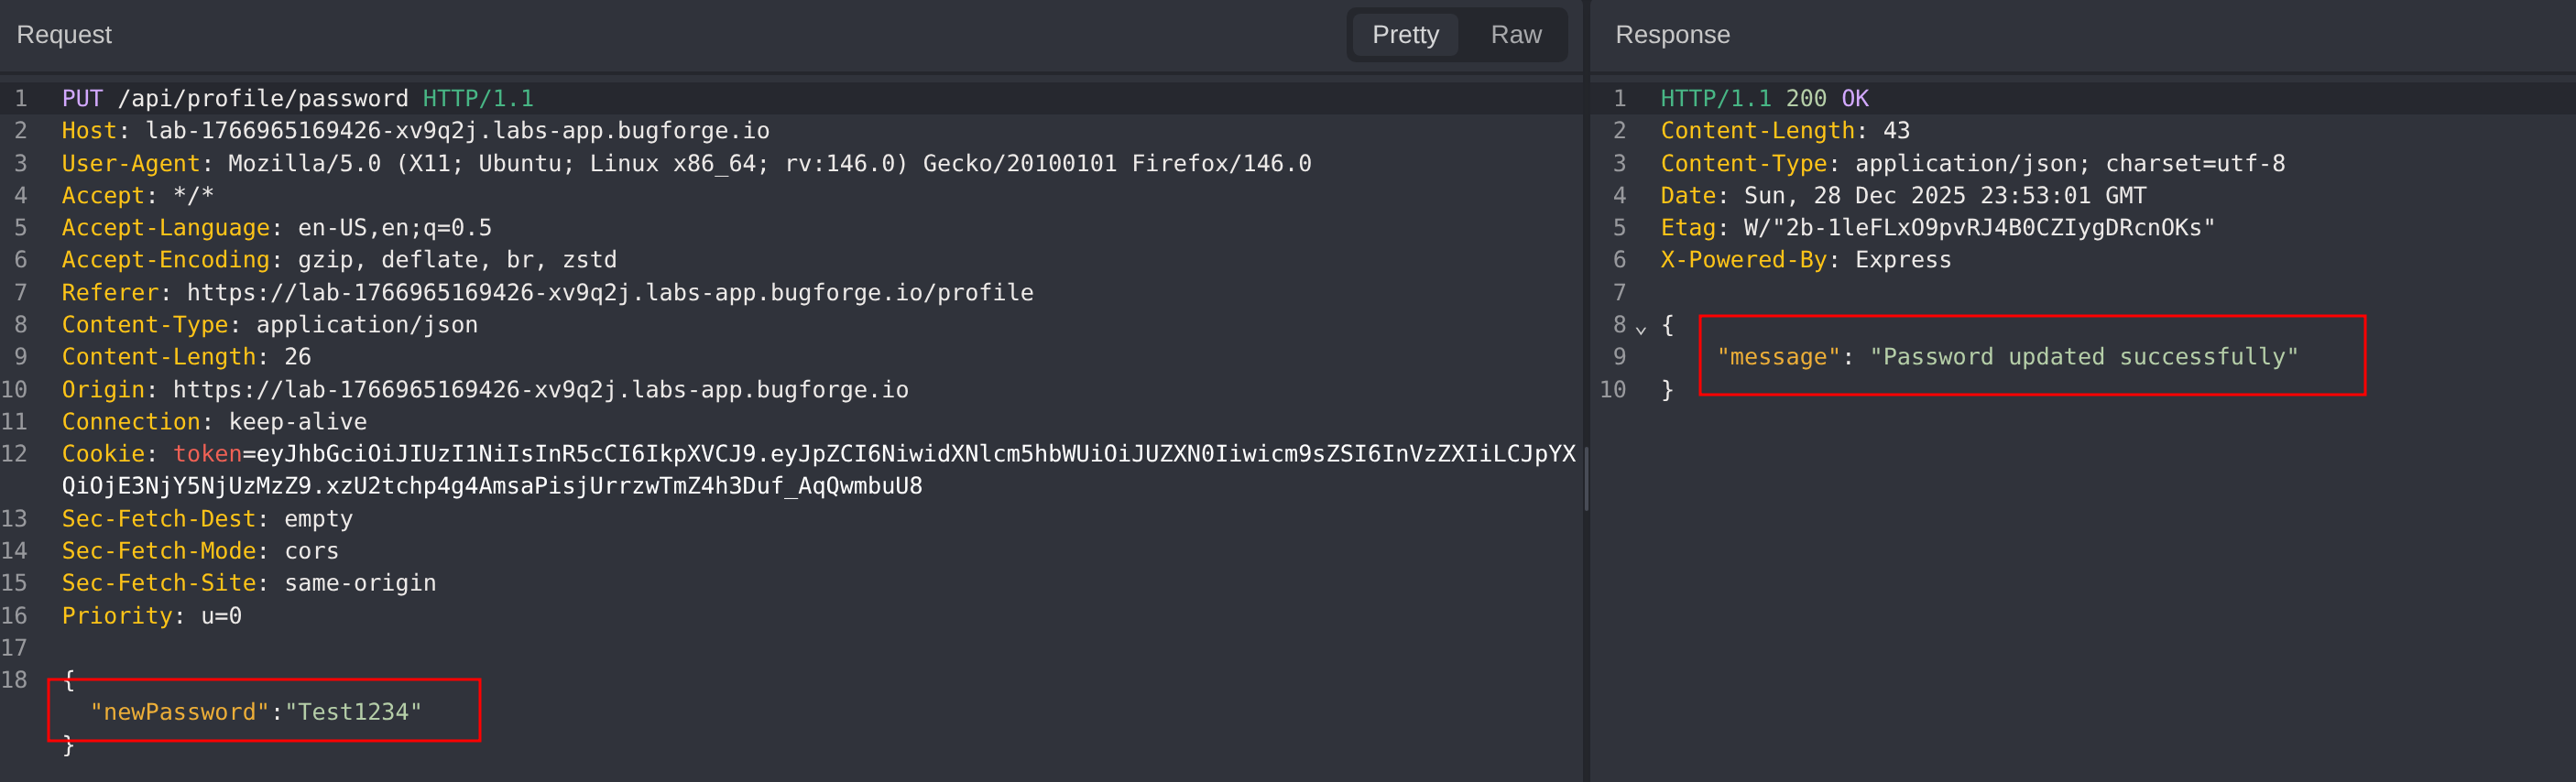Click the "Password updated successfully" response text

(2083, 357)
